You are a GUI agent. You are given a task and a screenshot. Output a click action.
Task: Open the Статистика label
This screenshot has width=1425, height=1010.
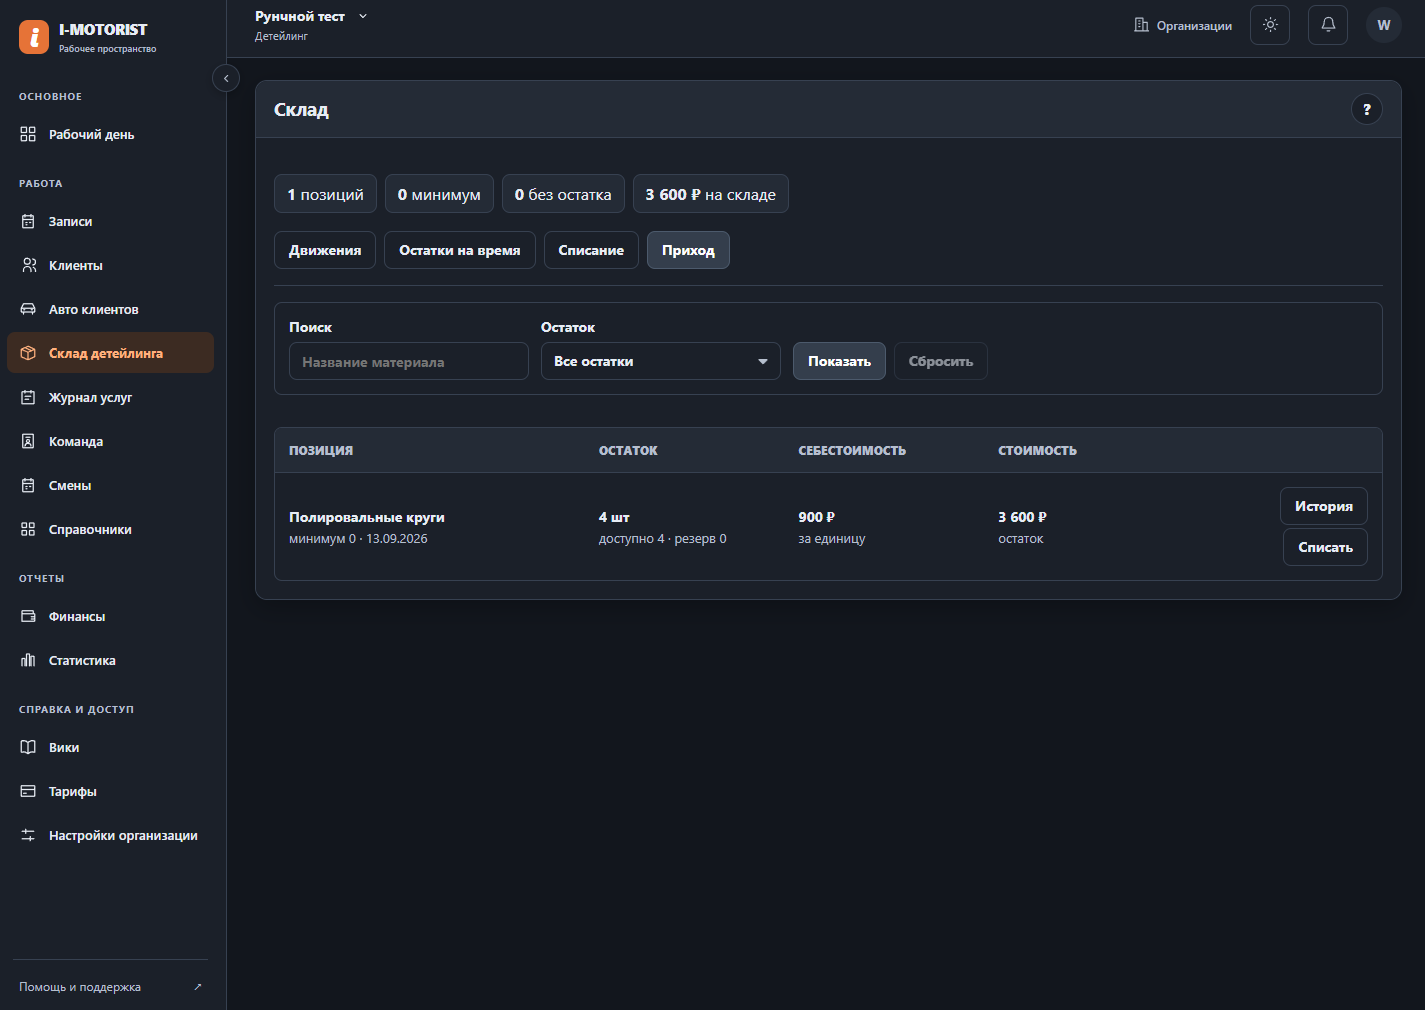[82, 660]
